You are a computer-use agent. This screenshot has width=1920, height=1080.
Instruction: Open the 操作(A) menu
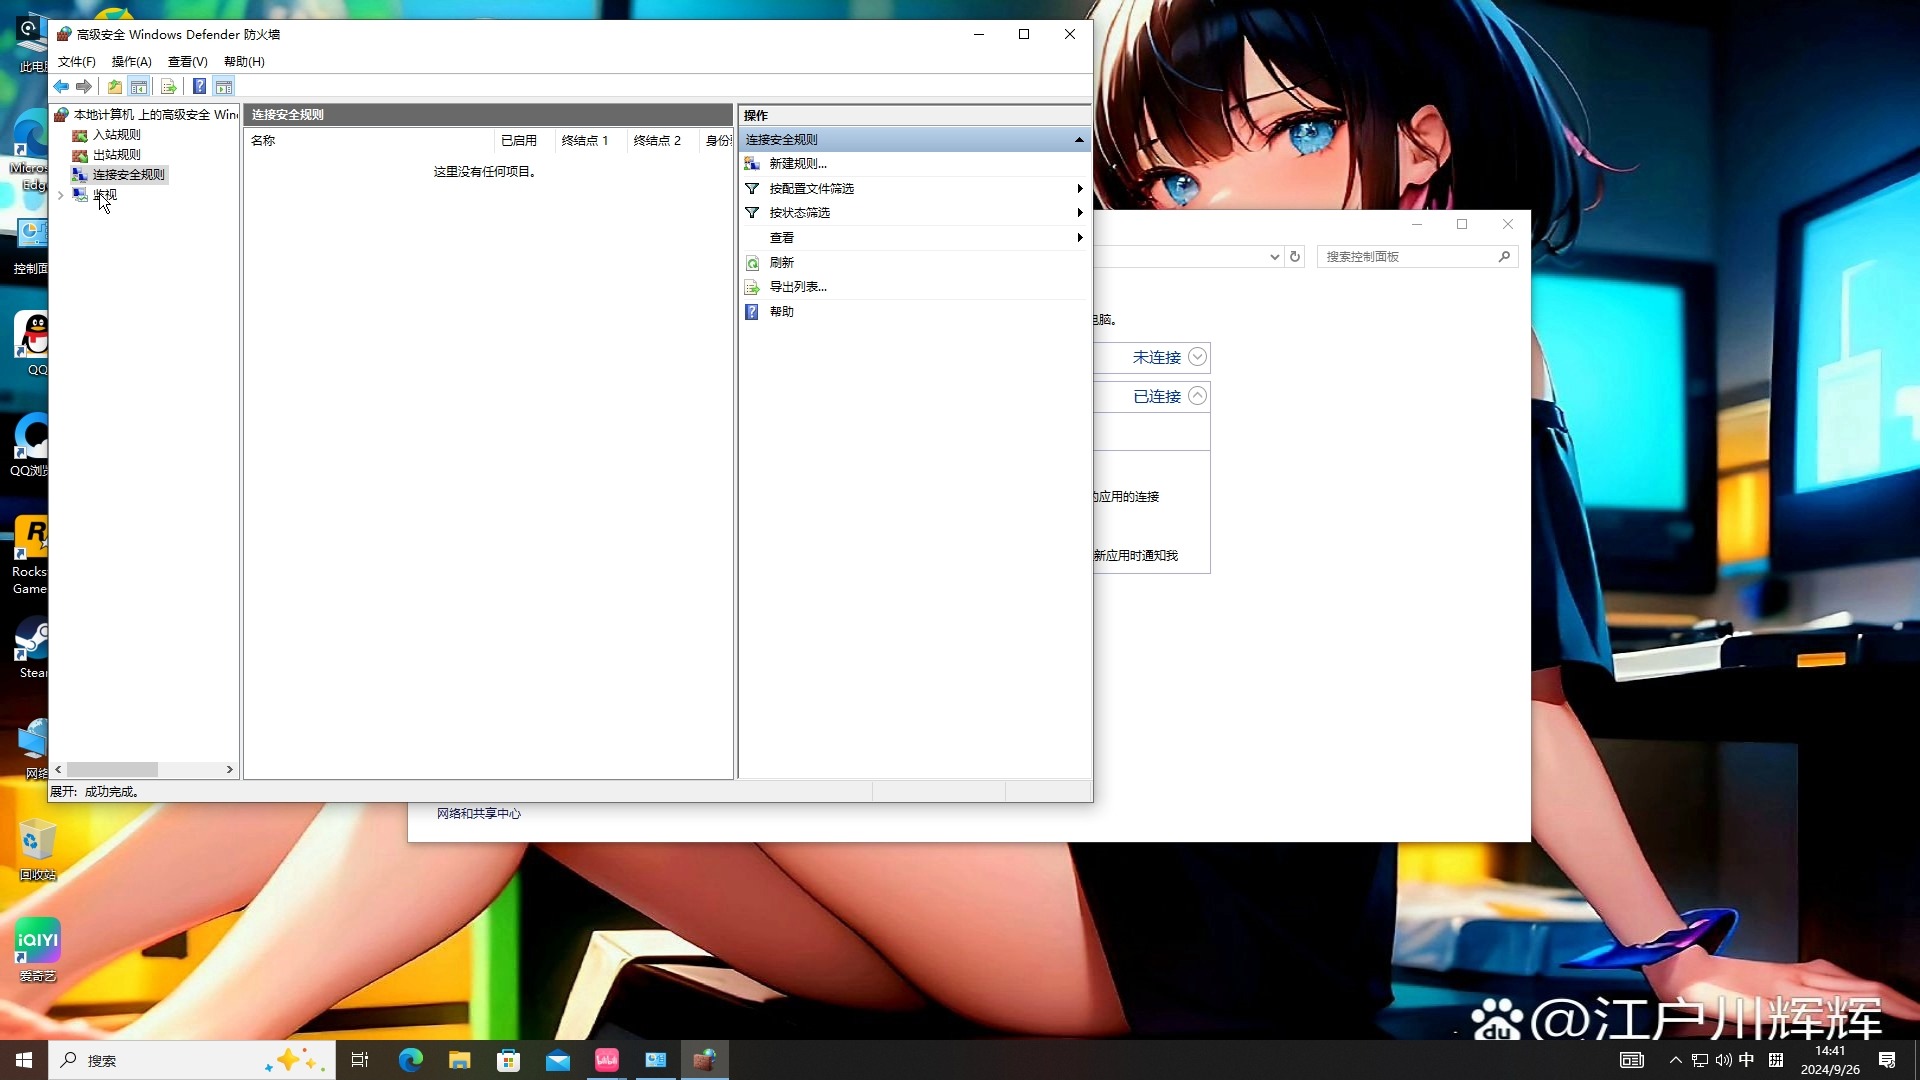[131, 62]
